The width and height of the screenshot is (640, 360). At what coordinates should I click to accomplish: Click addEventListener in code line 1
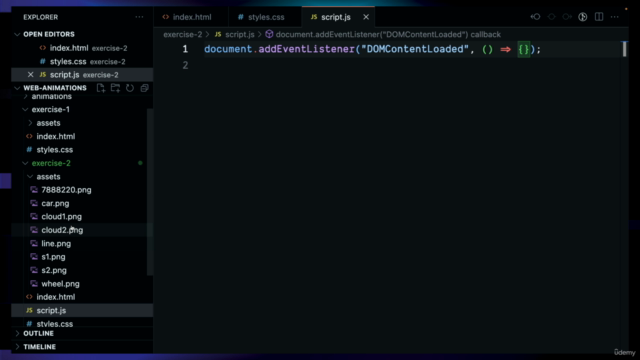pos(307,49)
